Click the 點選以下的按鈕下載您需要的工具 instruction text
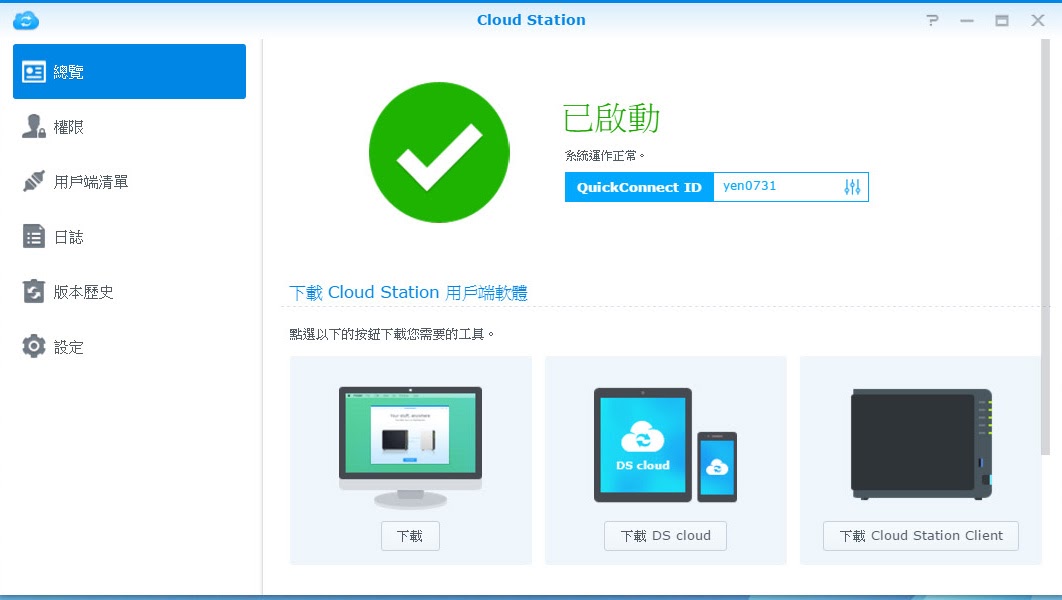The image size is (1062, 600). [x=391, y=335]
